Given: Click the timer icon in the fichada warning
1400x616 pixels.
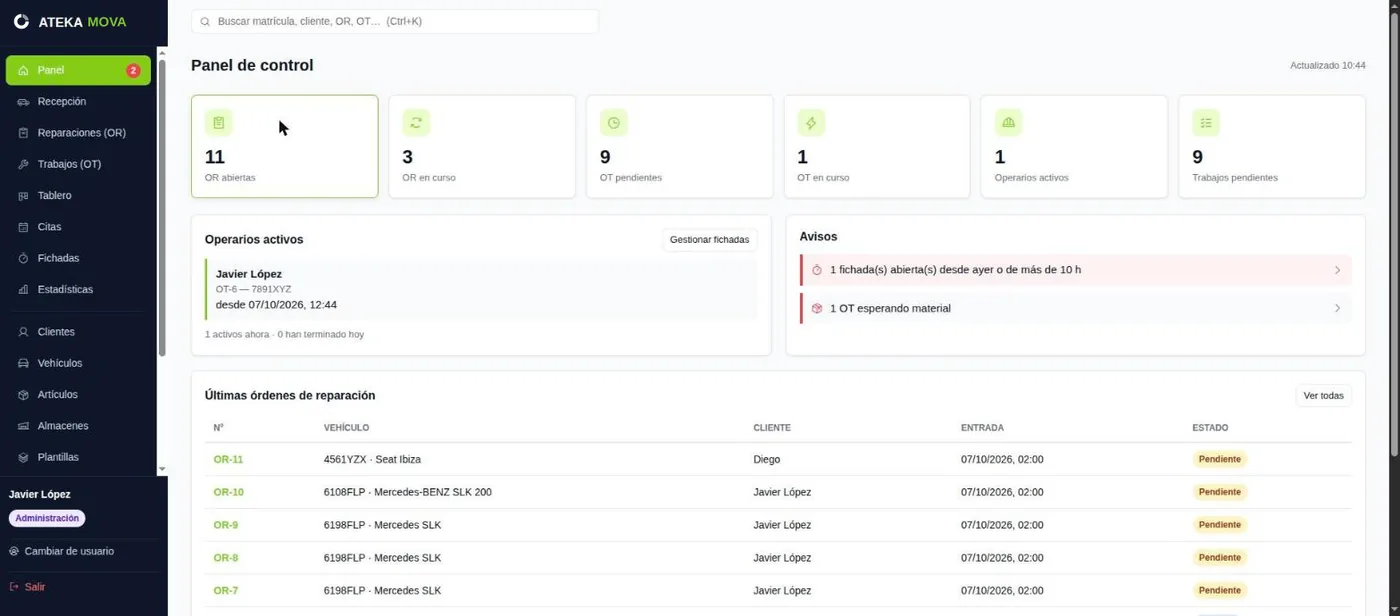Looking at the screenshot, I should (x=817, y=270).
